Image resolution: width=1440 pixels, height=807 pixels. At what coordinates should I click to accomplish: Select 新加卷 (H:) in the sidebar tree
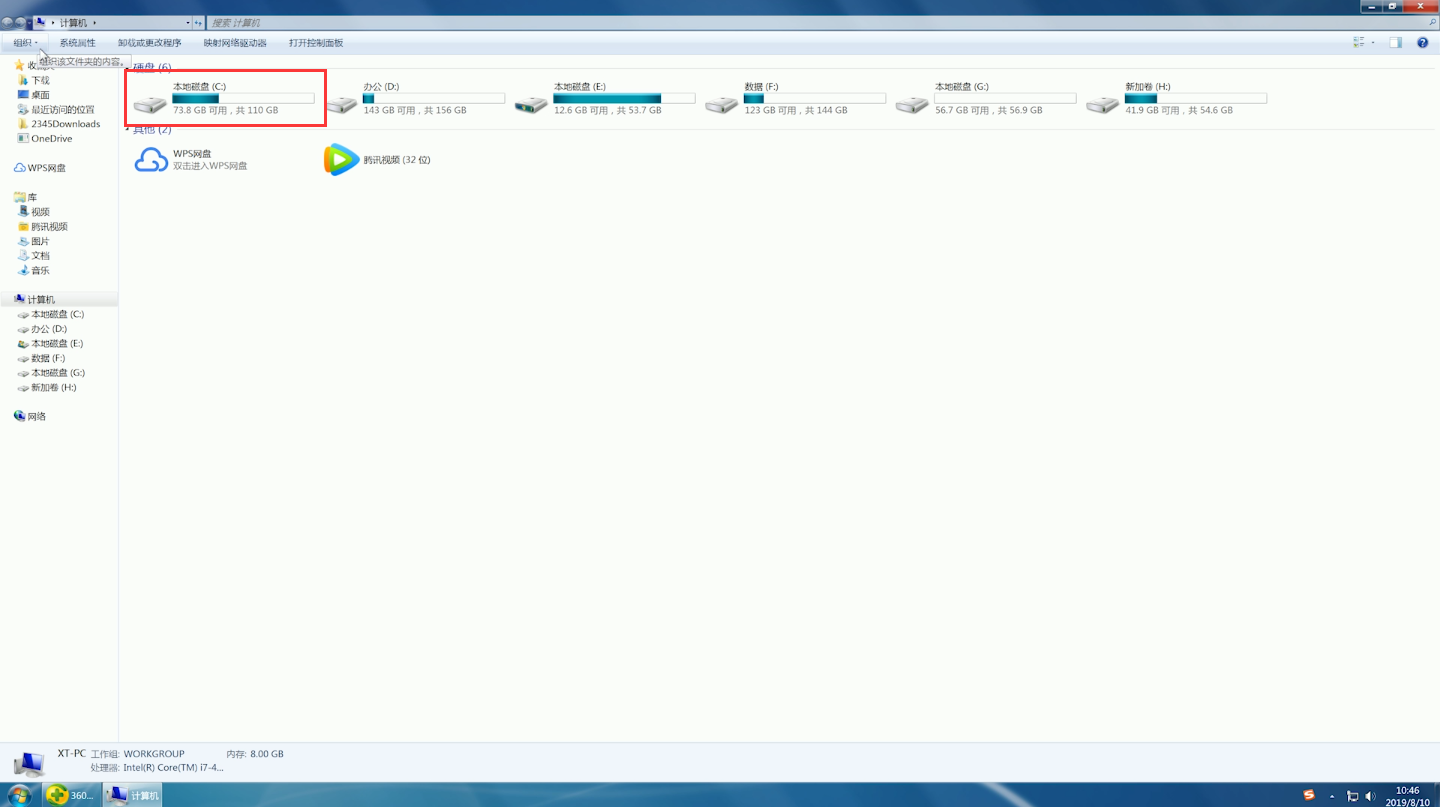(x=47, y=387)
